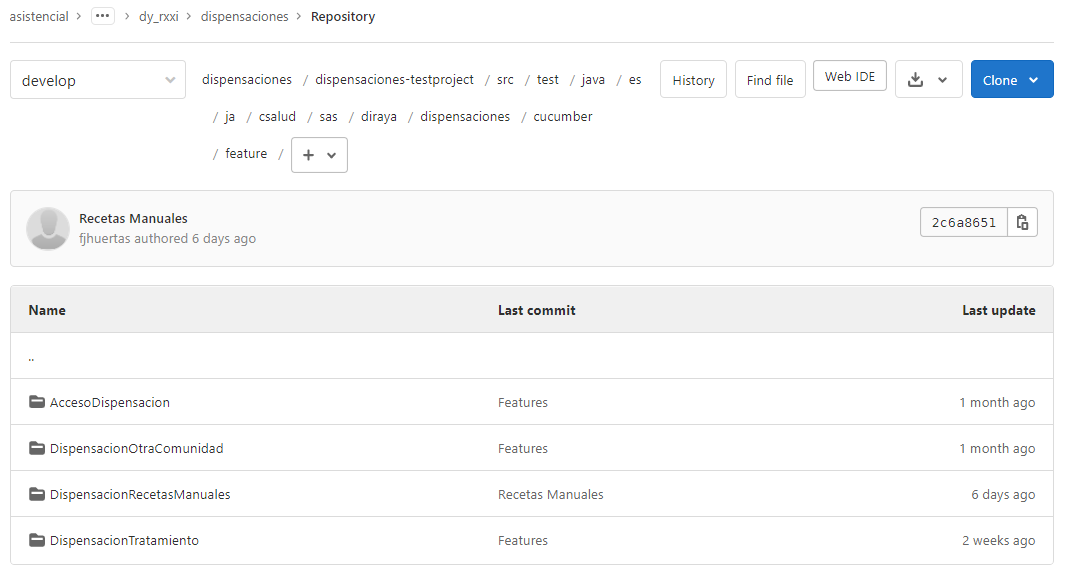This screenshot has width=1071, height=585.
Task: Open commit 2c6a8651 hash label
Action: click(964, 222)
